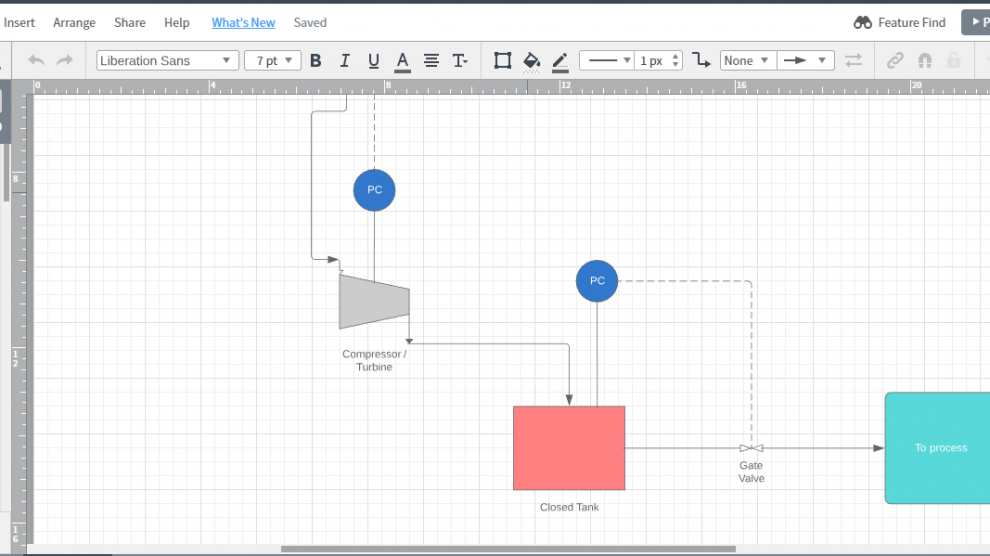Open the Insert menu
The width and height of the screenshot is (990, 556).
point(19,23)
